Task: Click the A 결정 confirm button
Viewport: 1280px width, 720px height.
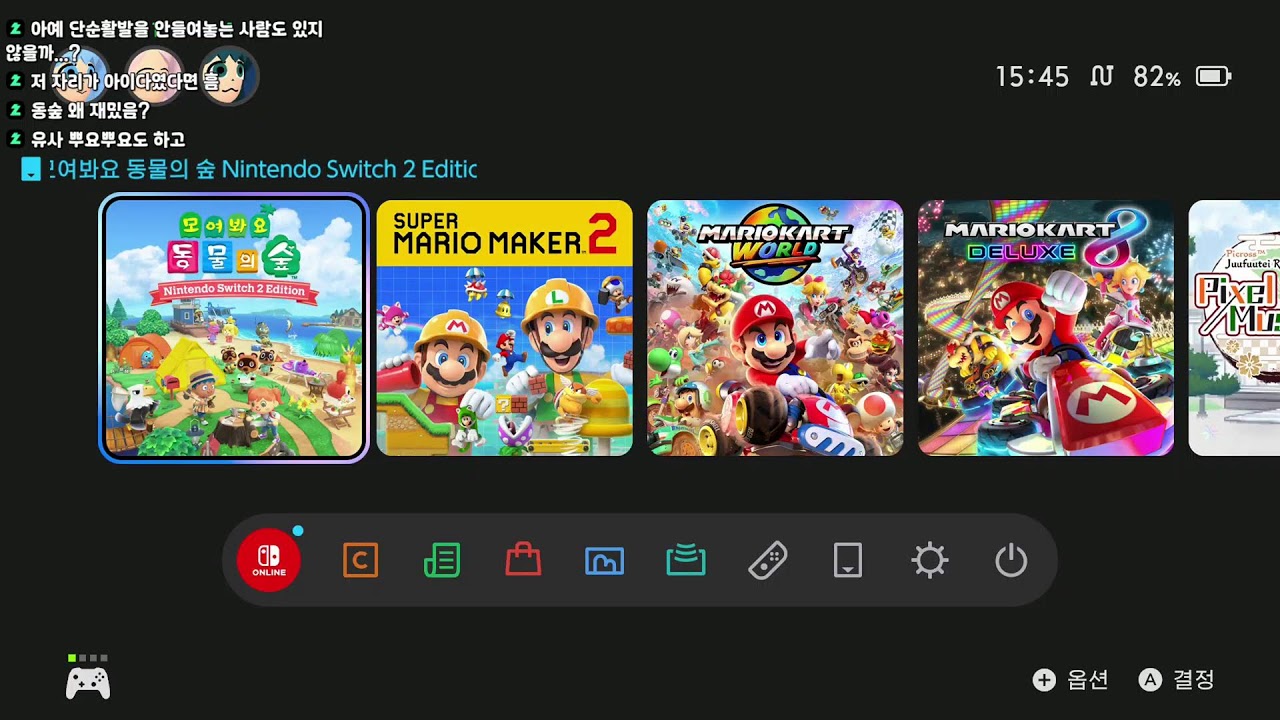Action: coord(1177,680)
